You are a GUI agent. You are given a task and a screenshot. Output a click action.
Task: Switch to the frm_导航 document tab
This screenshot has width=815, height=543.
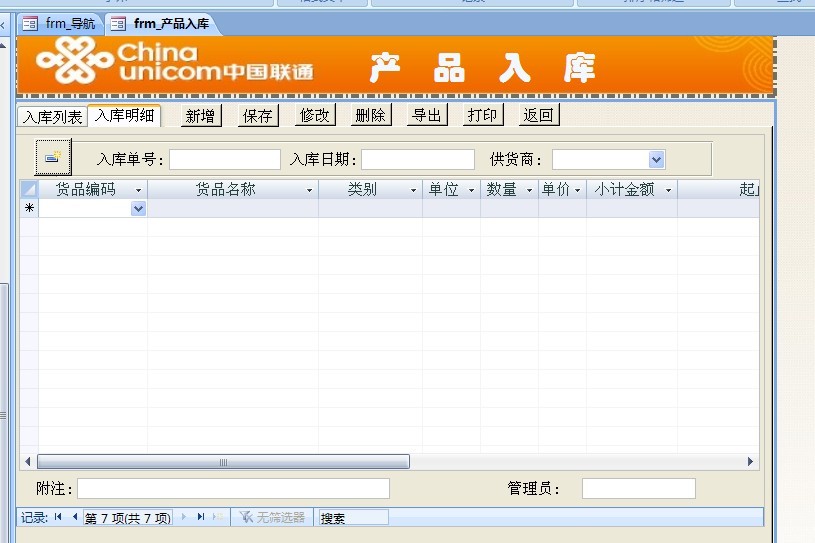60,23
